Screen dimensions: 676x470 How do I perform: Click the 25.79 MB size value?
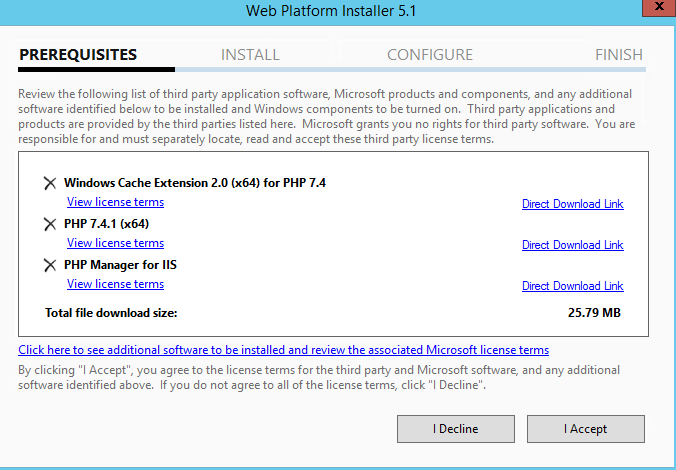point(594,313)
